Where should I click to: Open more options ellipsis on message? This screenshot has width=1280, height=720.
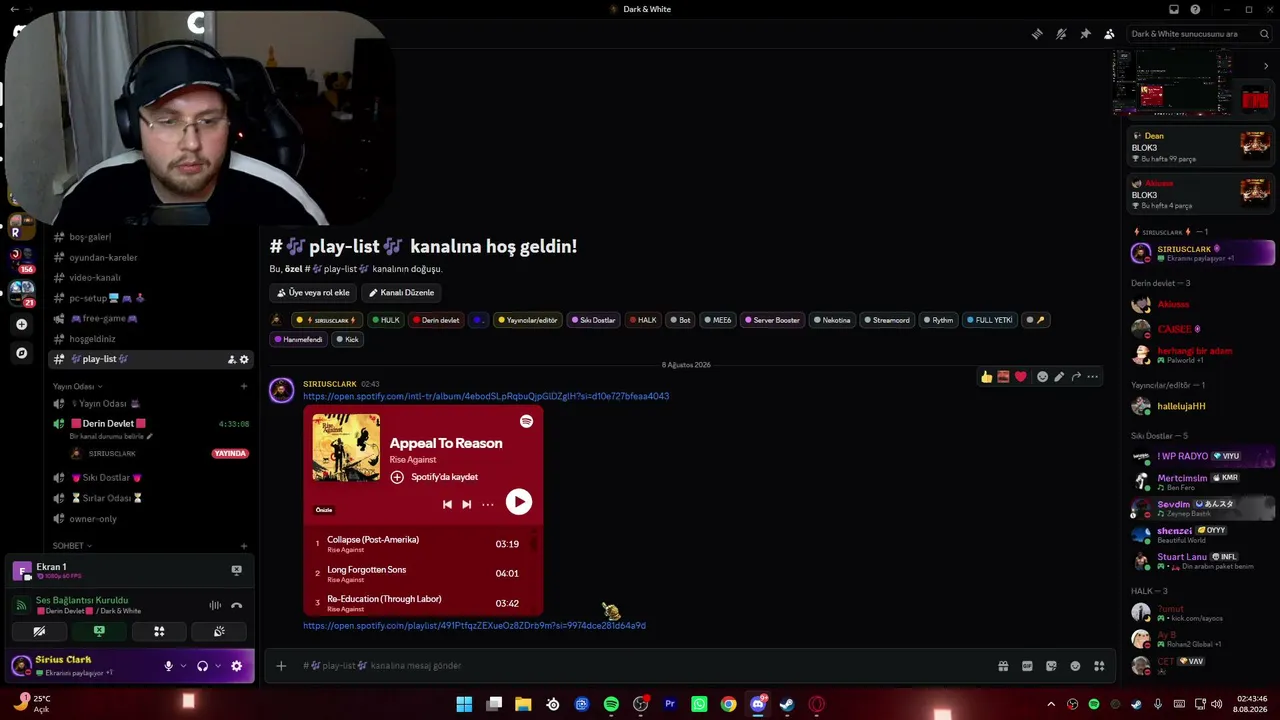pyautogui.click(x=1093, y=377)
